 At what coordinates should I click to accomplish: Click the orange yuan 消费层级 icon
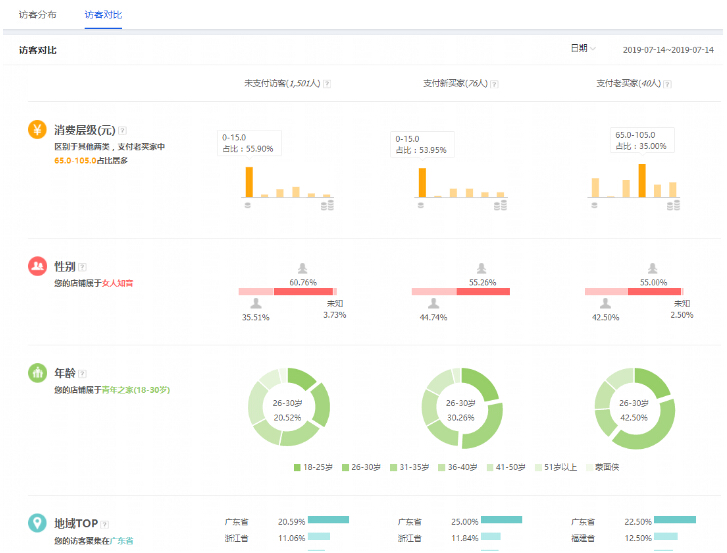pos(37,129)
